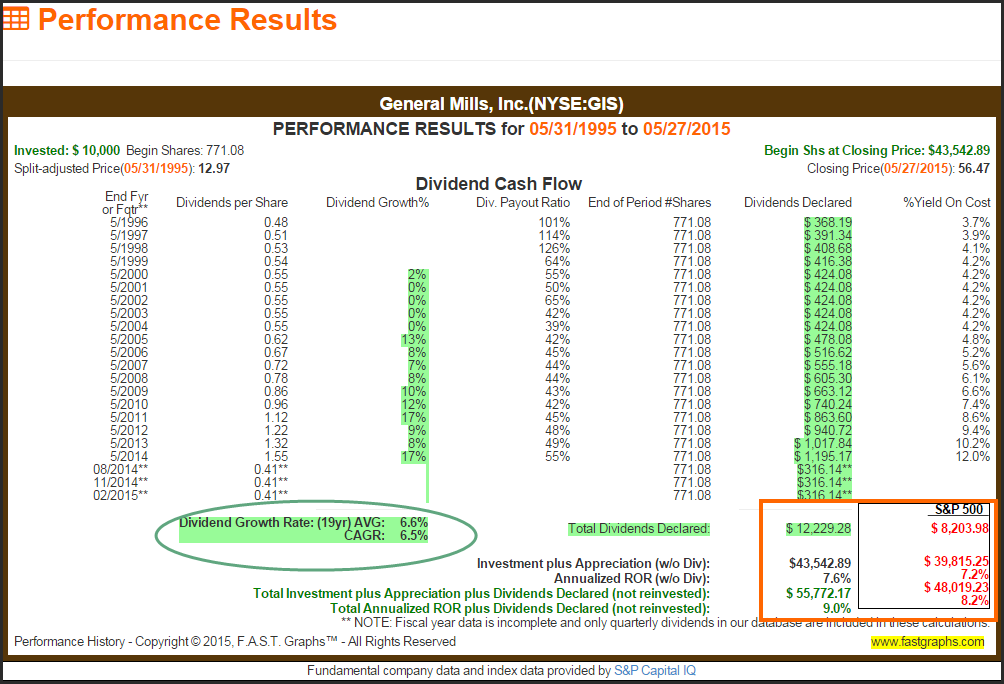
Task: Click the %Yield On Cost column header
Action: pyautogui.click(x=946, y=203)
